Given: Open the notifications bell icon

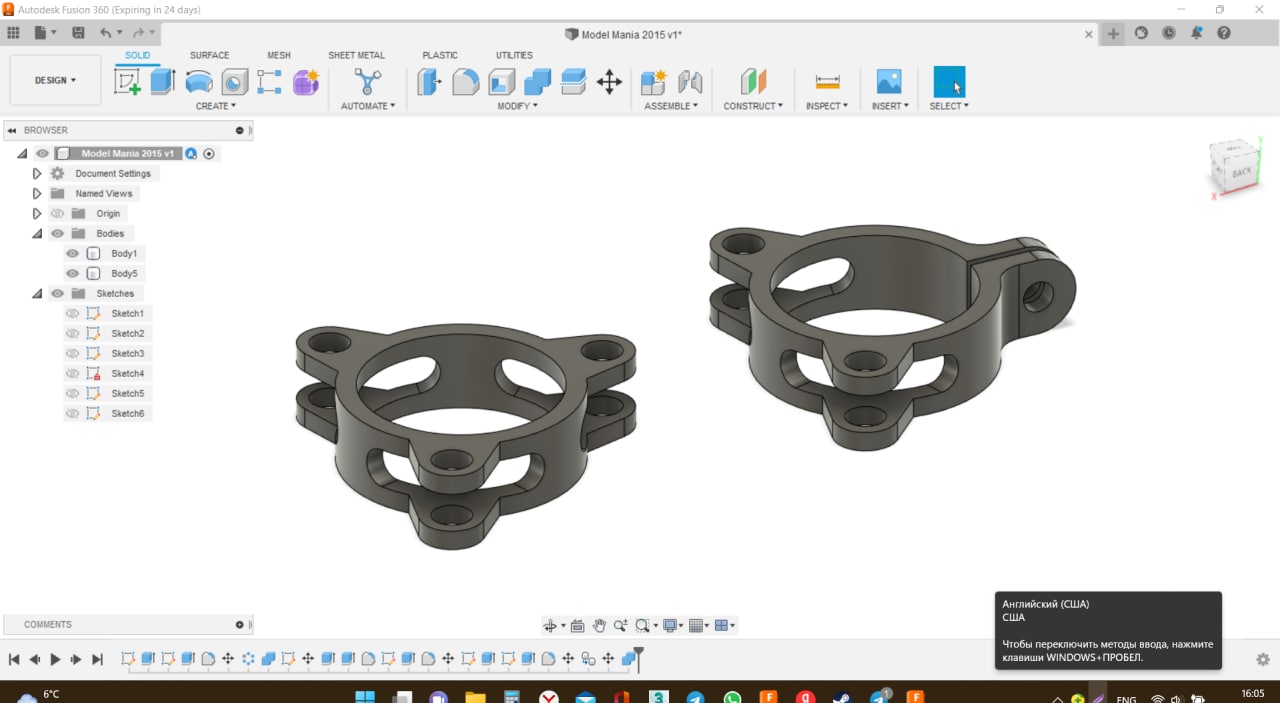Looking at the screenshot, I should [x=1196, y=33].
